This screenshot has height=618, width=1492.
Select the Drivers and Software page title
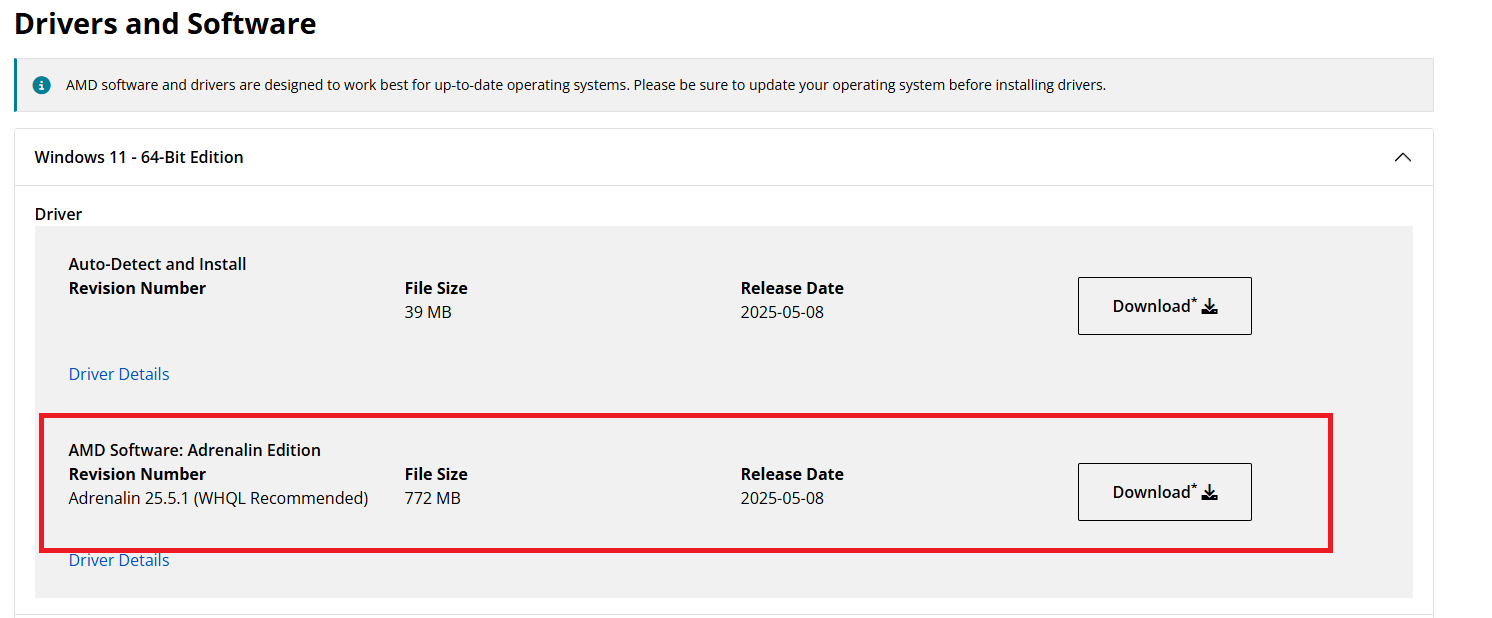(x=165, y=23)
